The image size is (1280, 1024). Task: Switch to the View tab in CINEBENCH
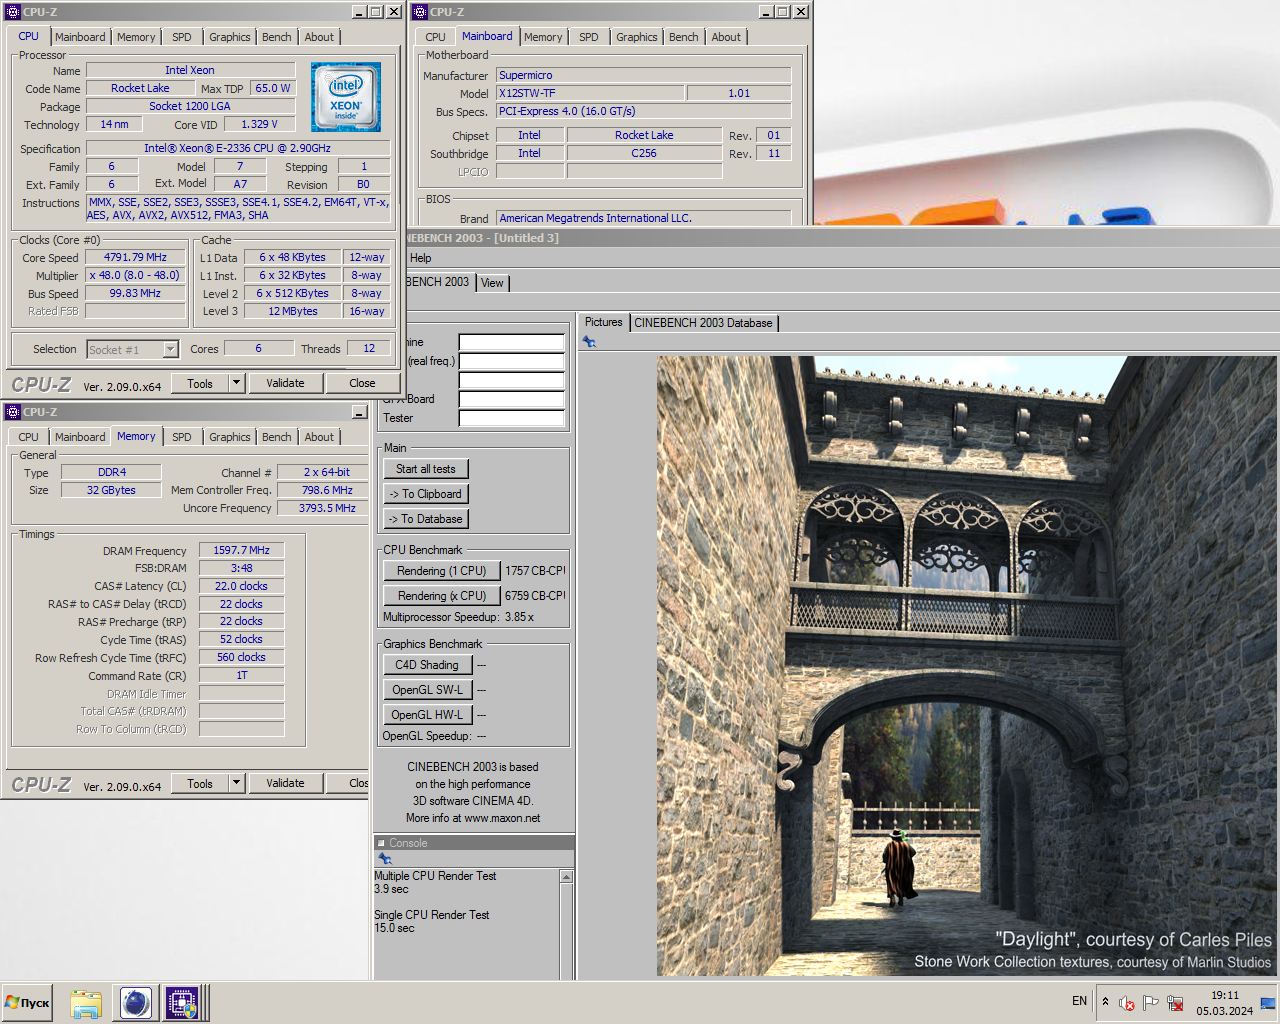pos(492,283)
